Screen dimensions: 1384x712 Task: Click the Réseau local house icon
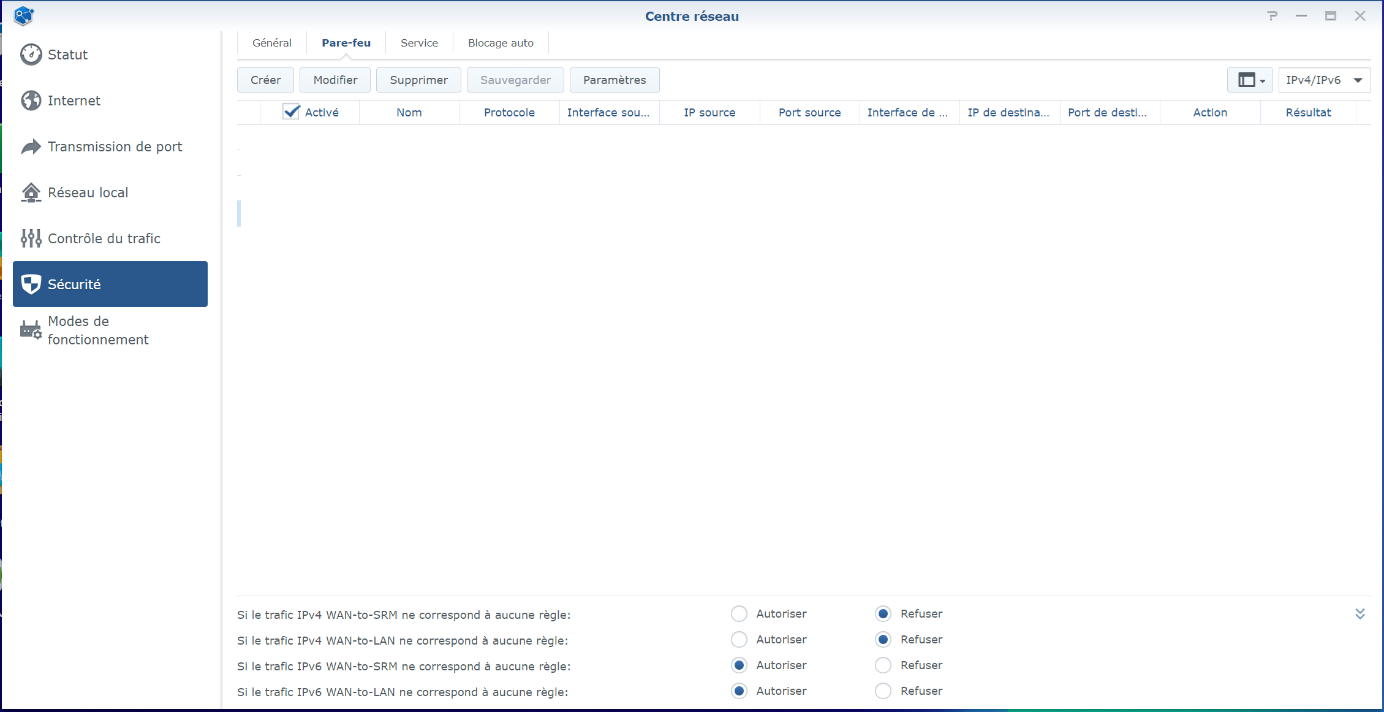coord(31,193)
